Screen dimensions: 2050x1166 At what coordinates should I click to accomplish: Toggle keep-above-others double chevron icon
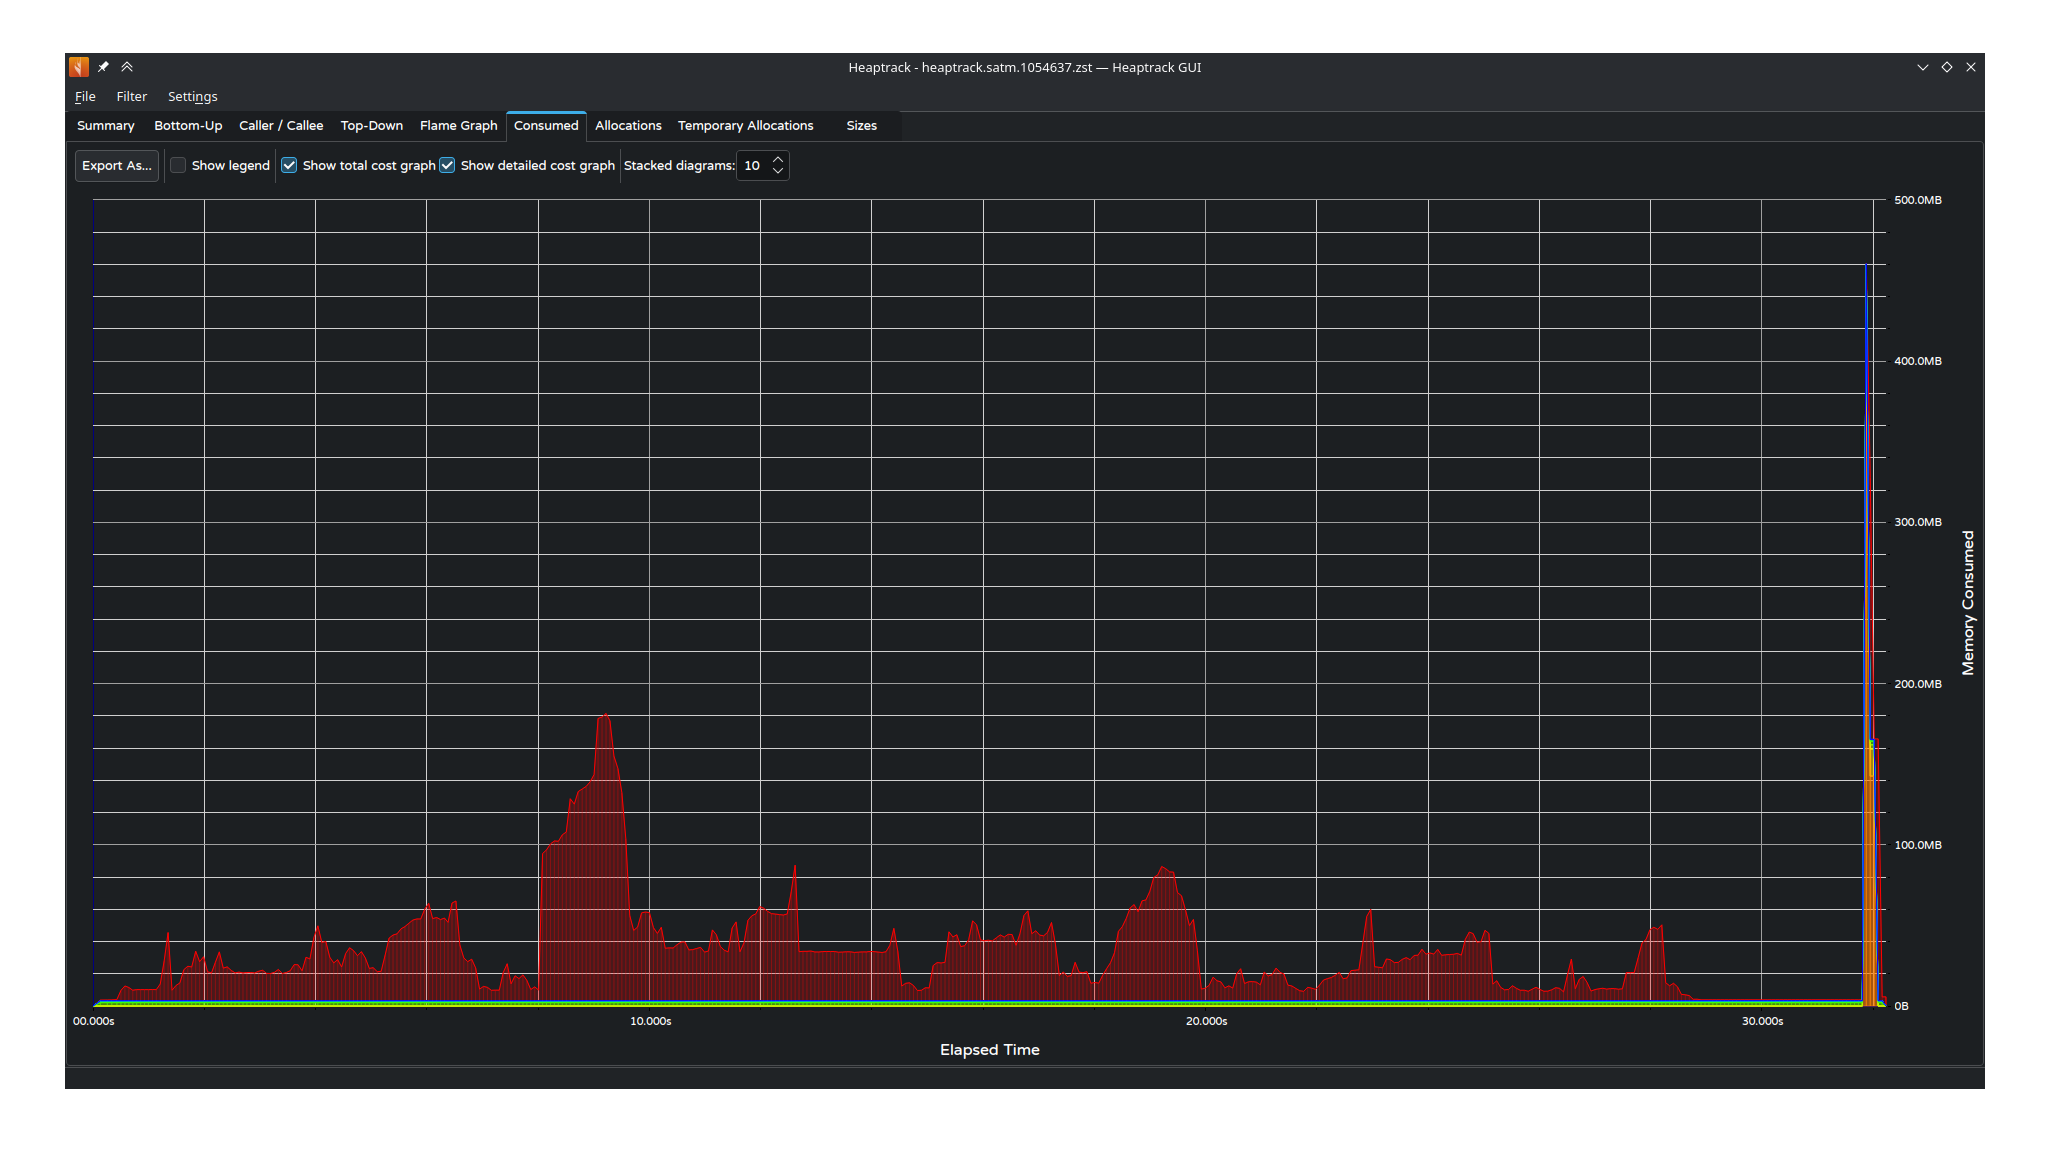pos(127,67)
